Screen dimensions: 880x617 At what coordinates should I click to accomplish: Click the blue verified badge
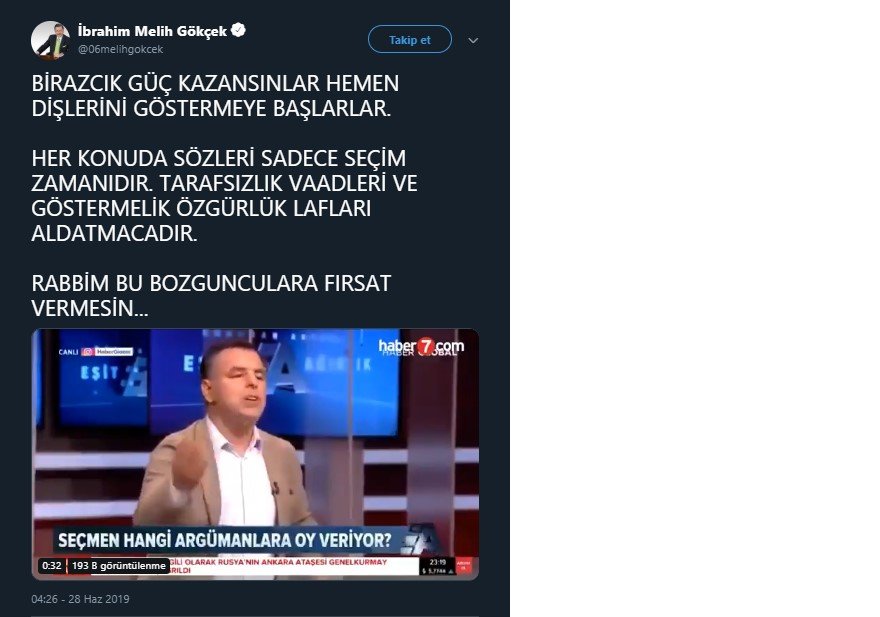click(239, 30)
